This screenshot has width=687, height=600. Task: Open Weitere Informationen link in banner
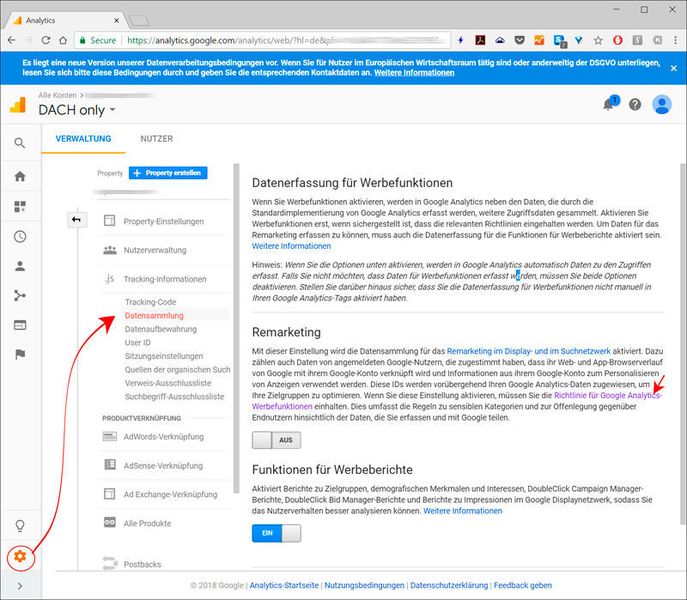pos(414,73)
